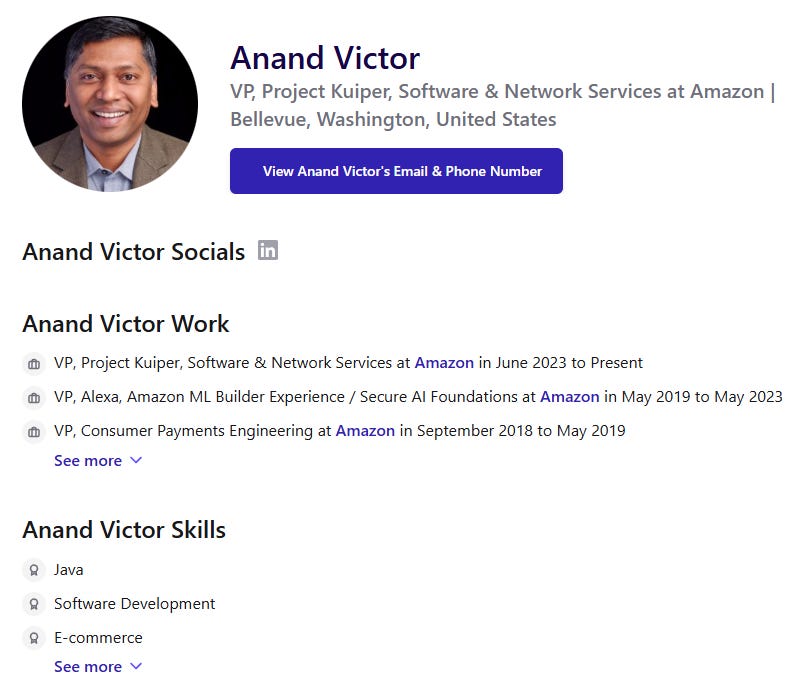Click badge icon next to Software Development
Image resolution: width=803 pixels, height=697 pixels.
click(x=34, y=604)
